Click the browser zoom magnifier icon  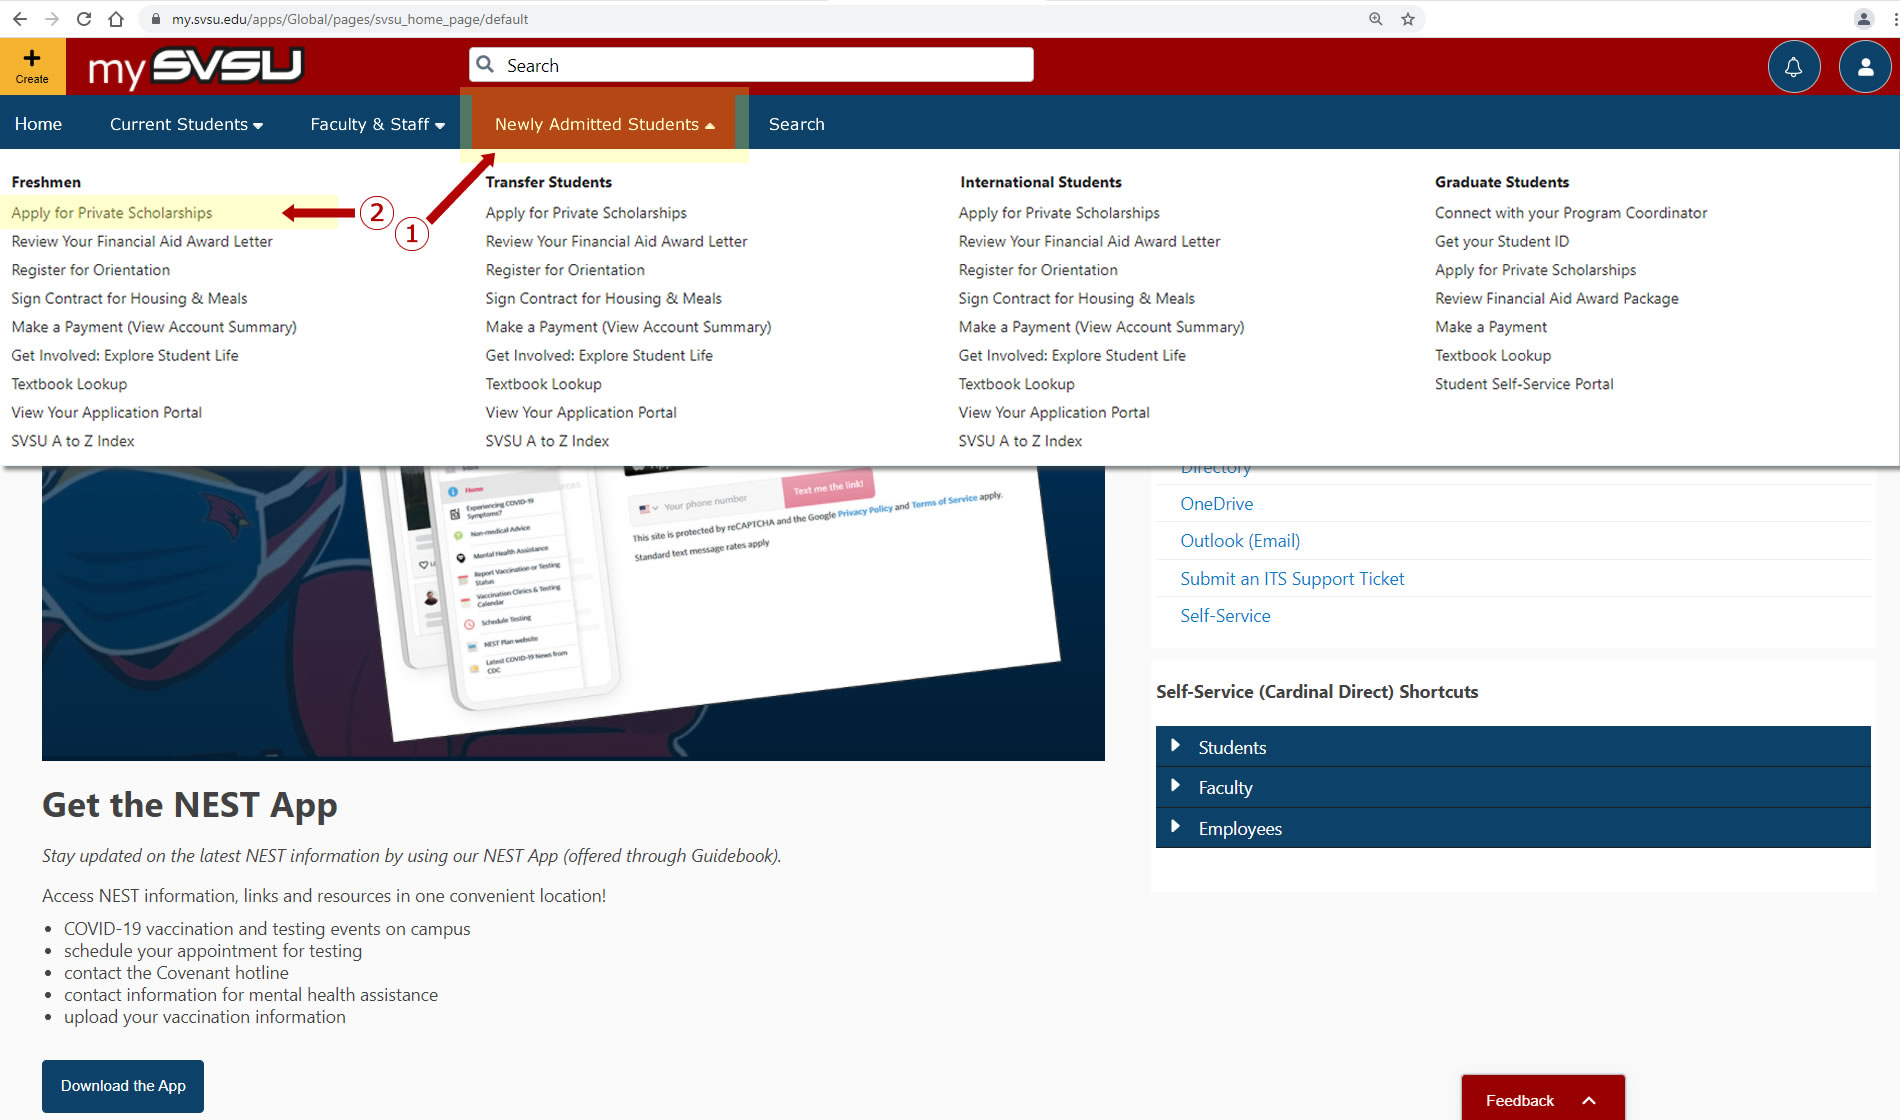point(1376,19)
